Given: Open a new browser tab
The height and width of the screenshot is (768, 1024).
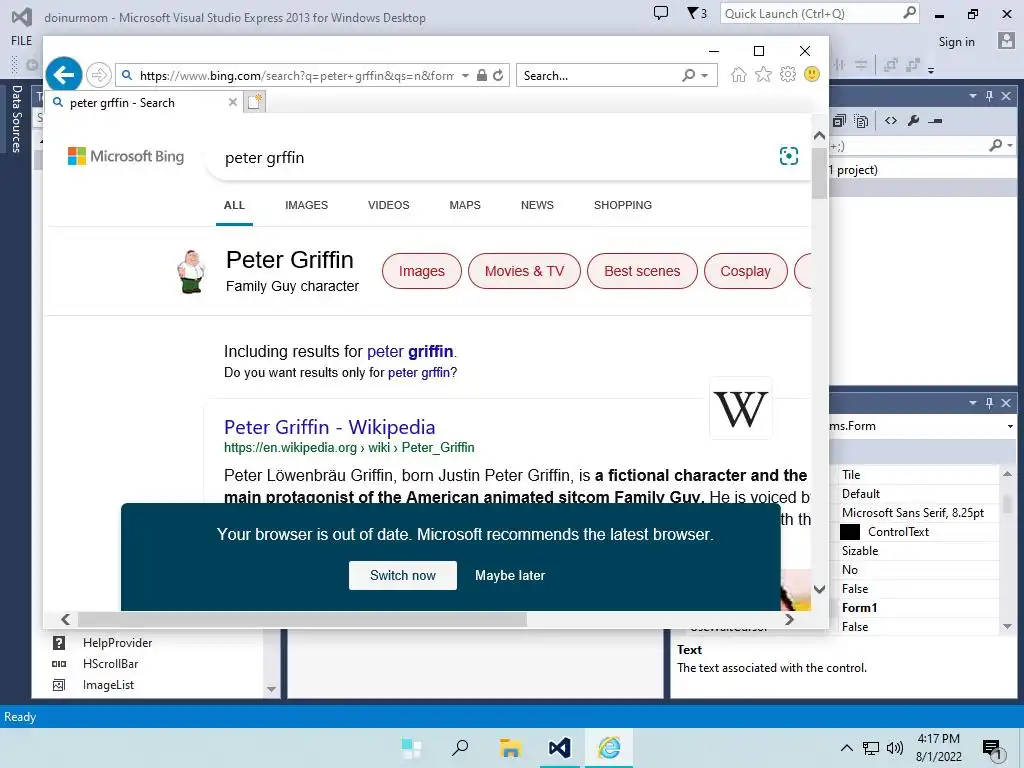Looking at the screenshot, I should pyautogui.click(x=255, y=102).
